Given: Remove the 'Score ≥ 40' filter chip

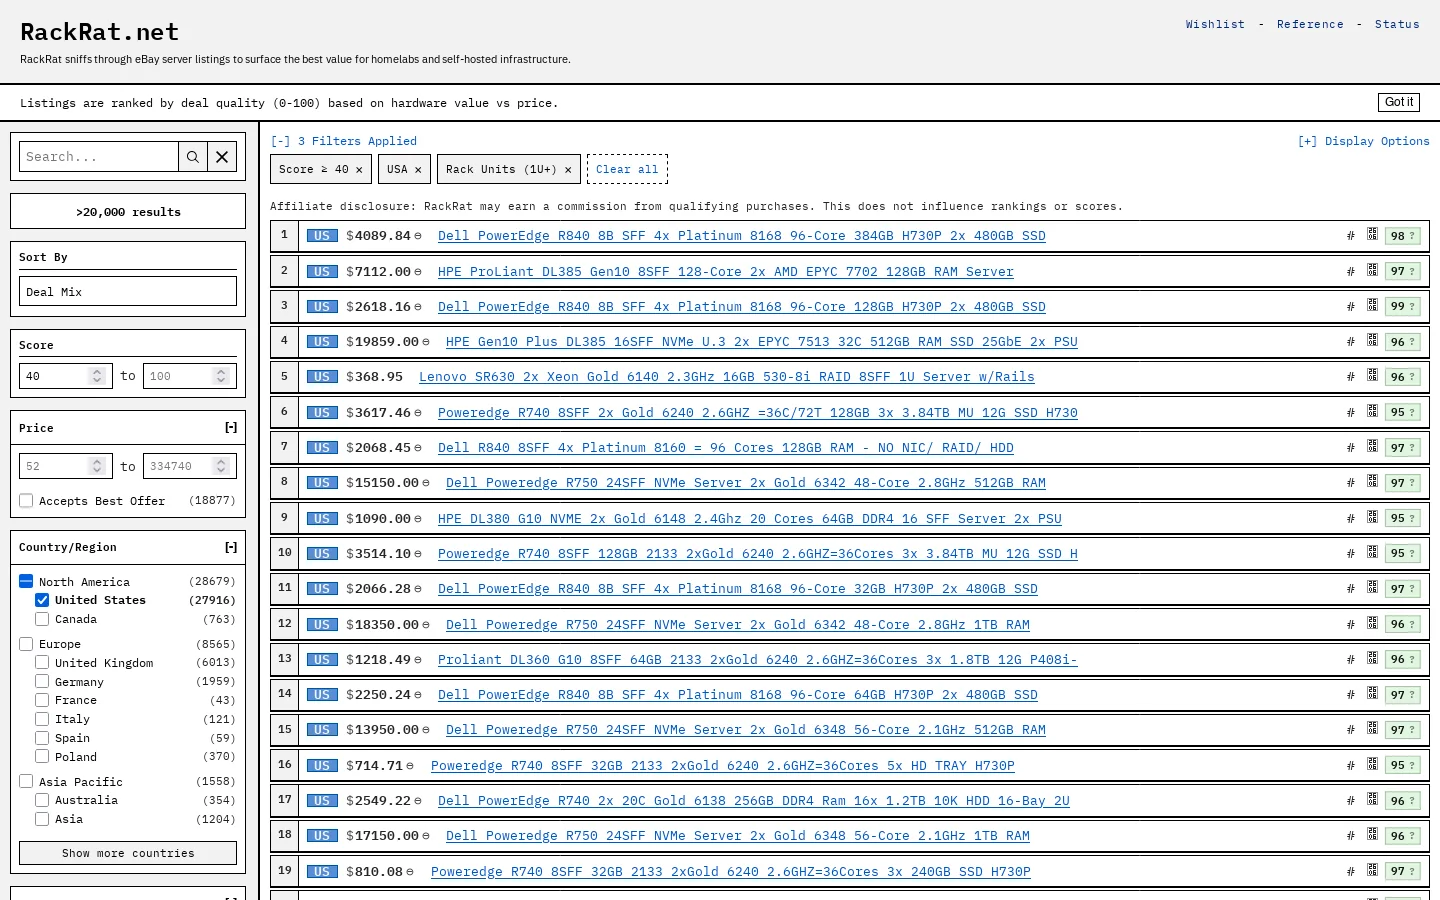Looking at the screenshot, I should (x=359, y=170).
